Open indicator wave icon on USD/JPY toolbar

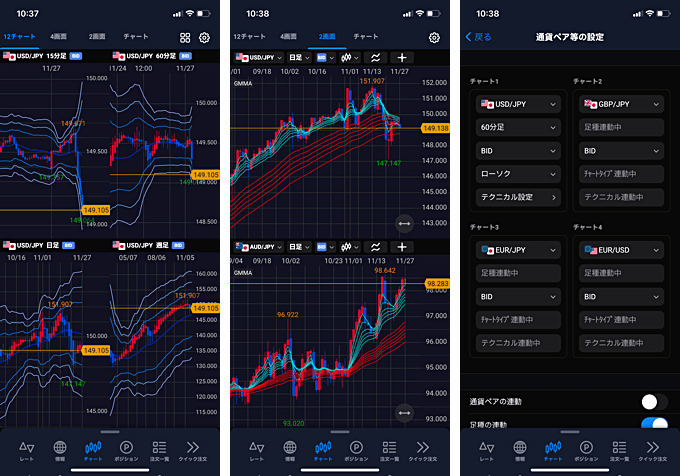[x=376, y=57]
